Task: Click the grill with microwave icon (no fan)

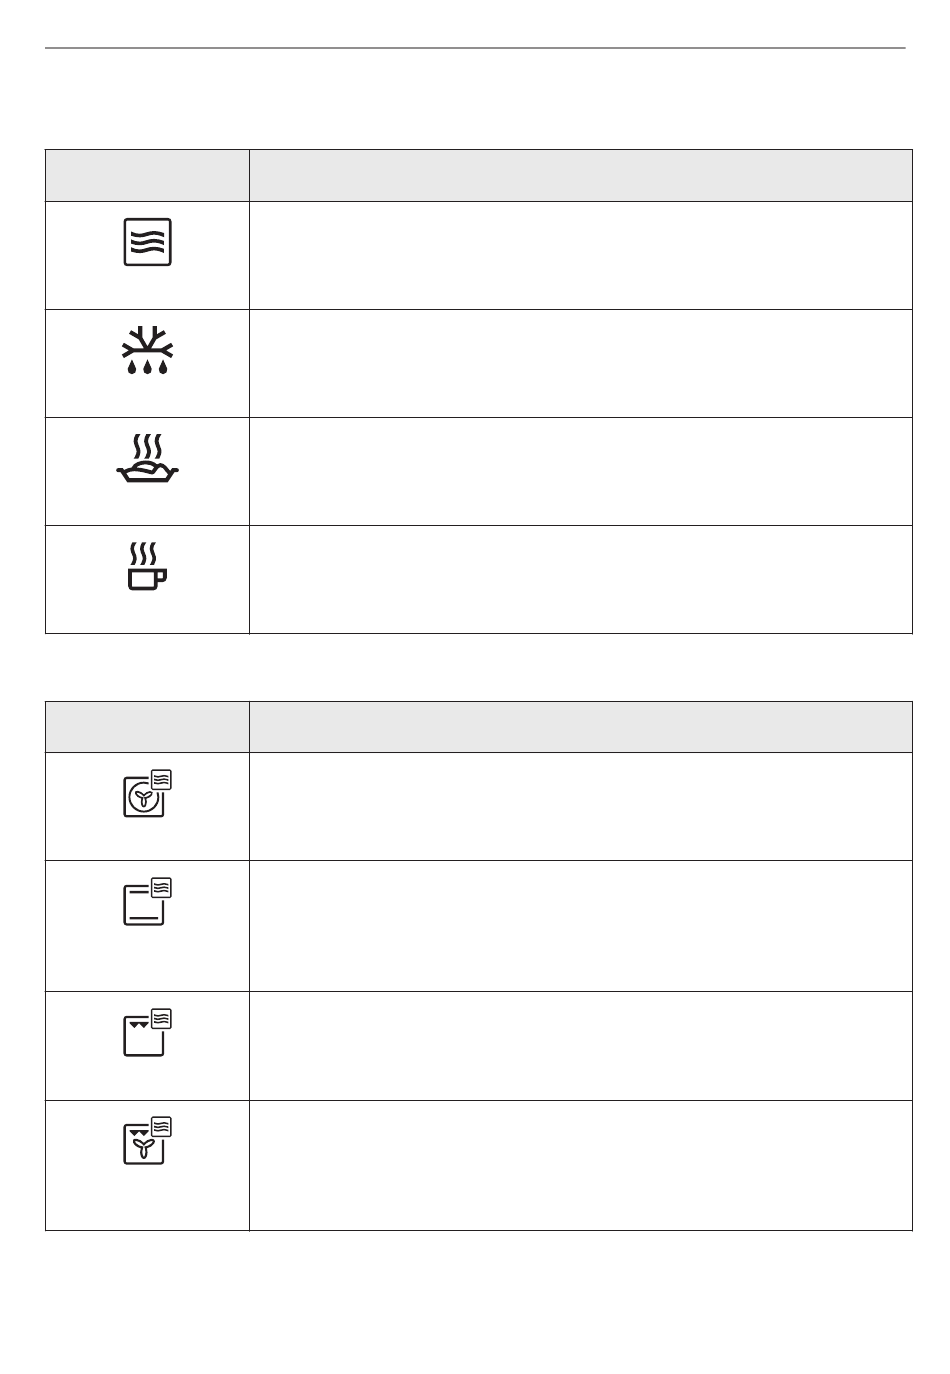Action: pos(148,1032)
